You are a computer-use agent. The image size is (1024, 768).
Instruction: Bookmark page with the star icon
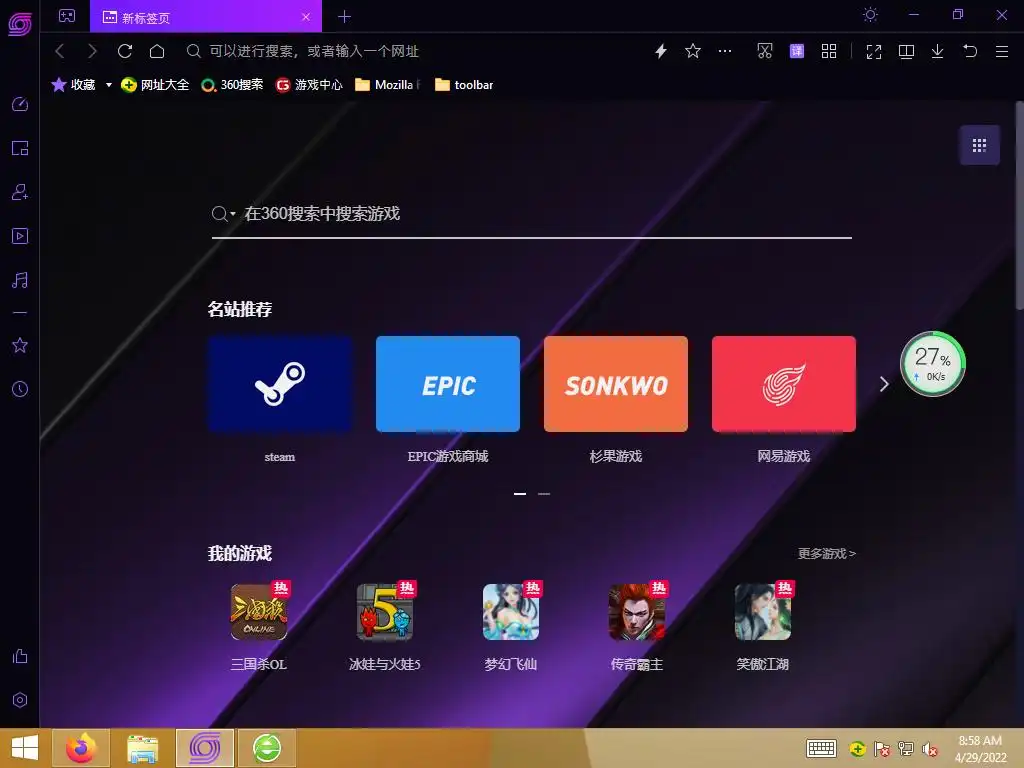click(693, 51)
